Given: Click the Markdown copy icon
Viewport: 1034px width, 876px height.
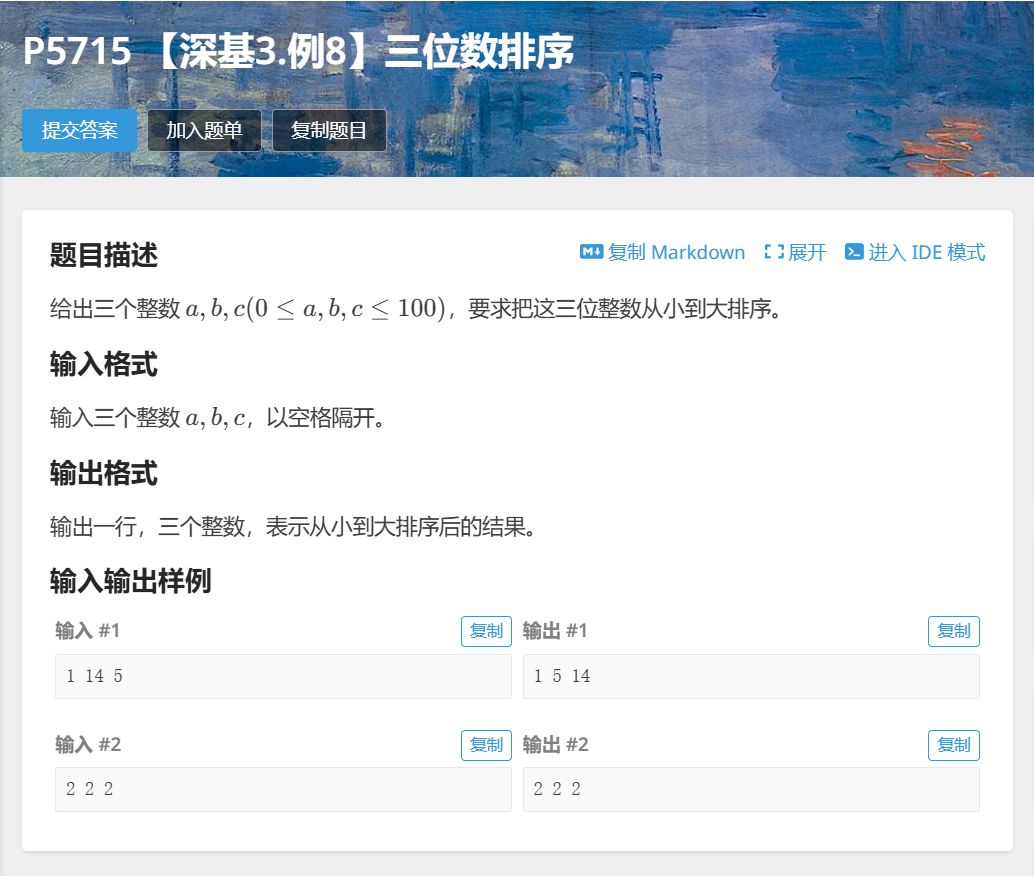Looking at the screenshot, I should [591, 252].
